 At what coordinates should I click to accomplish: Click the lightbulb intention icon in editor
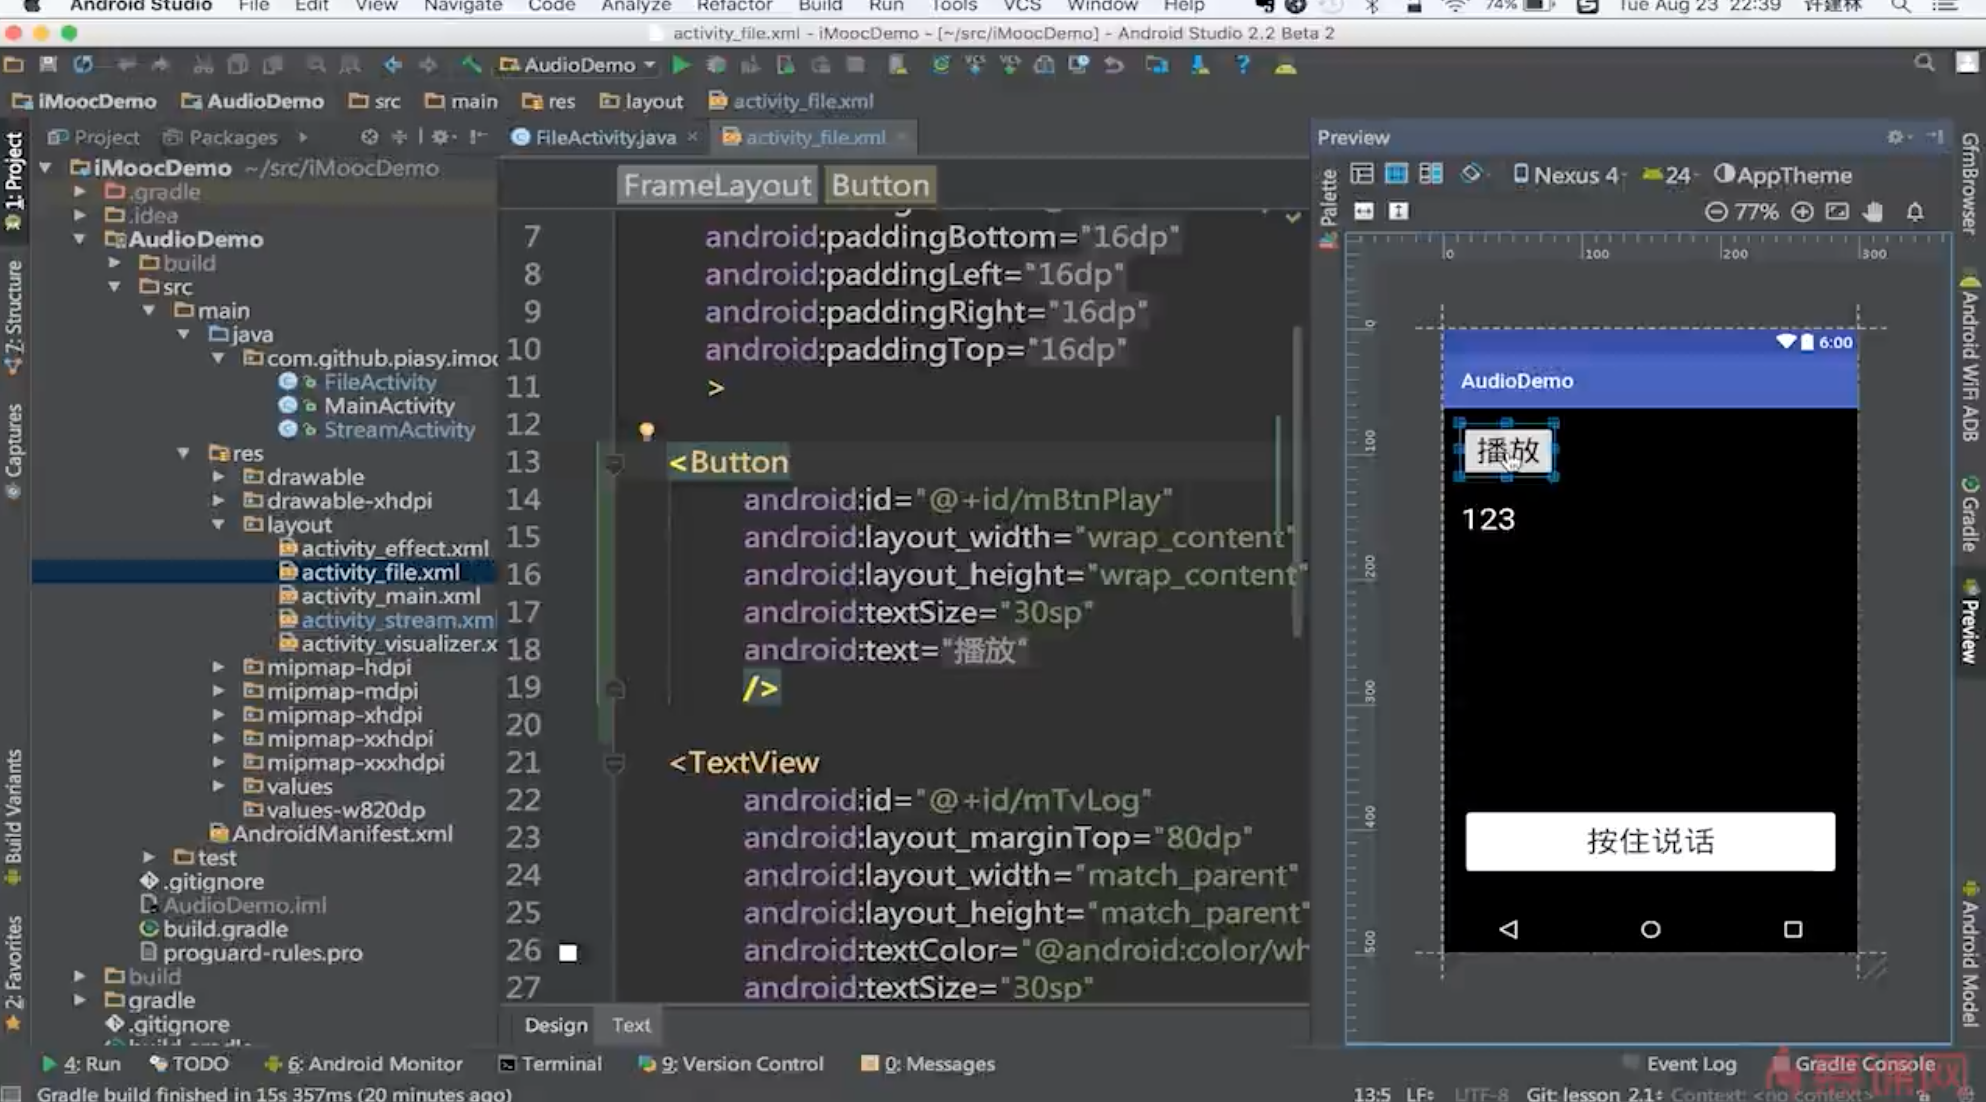(x=647, y=431)
